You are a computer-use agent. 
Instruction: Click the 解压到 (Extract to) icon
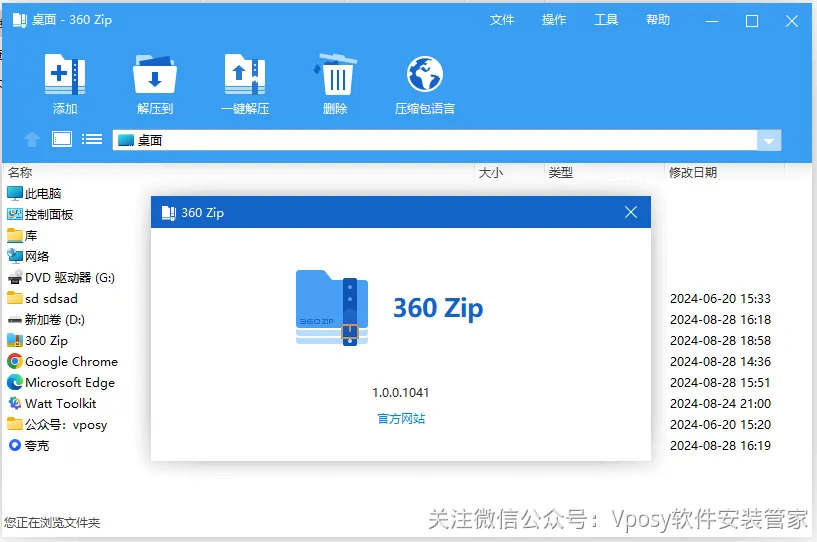coord(155,75)
